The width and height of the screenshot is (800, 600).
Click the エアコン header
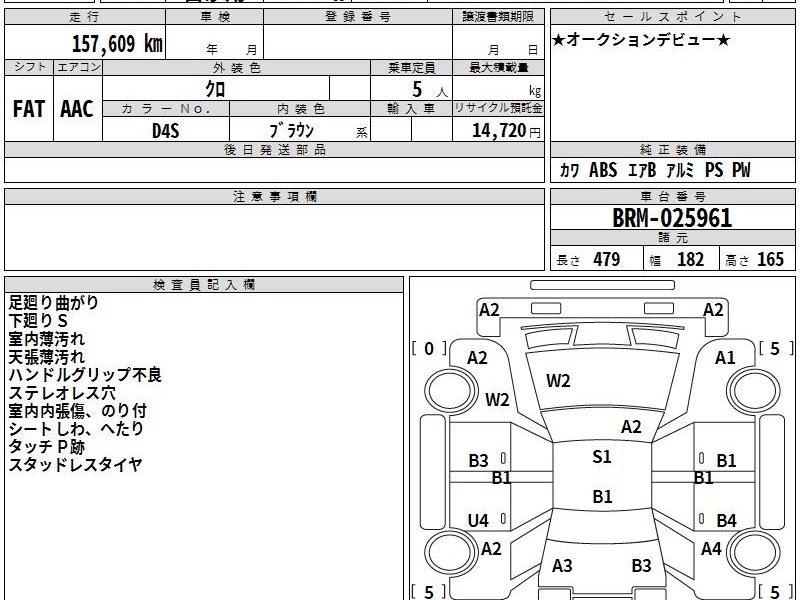tap(78, 67)
